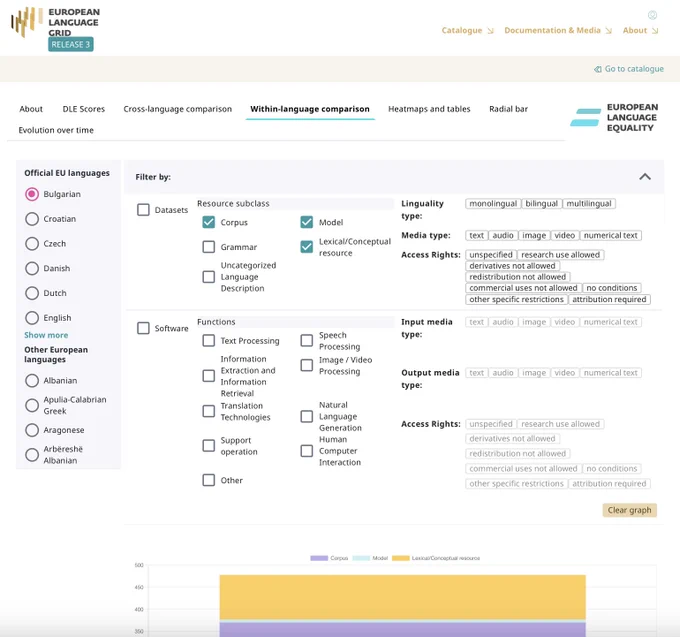
Task: Enable the Grammar checkbox
Action: click(x=209, y=247)
